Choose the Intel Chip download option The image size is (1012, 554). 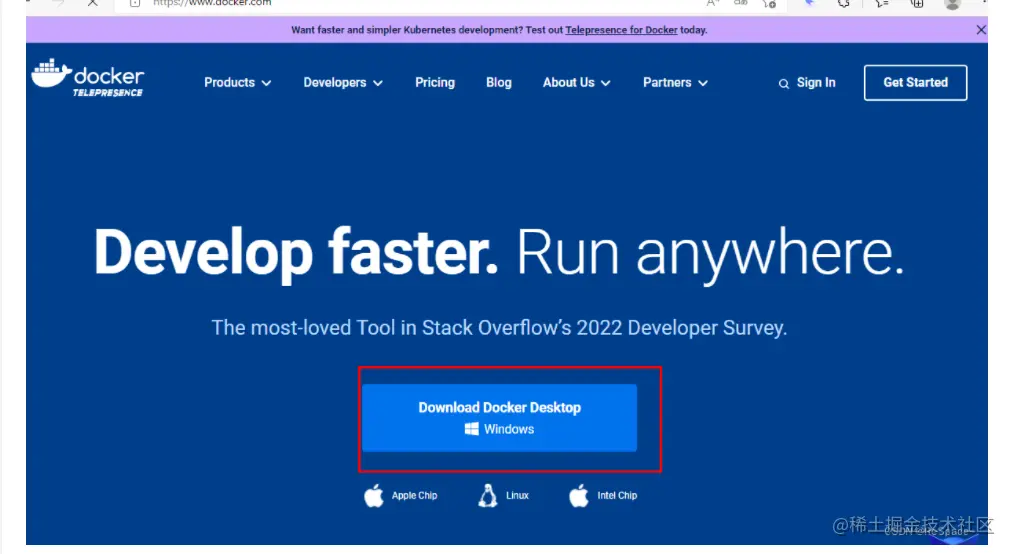click(603, 495)
